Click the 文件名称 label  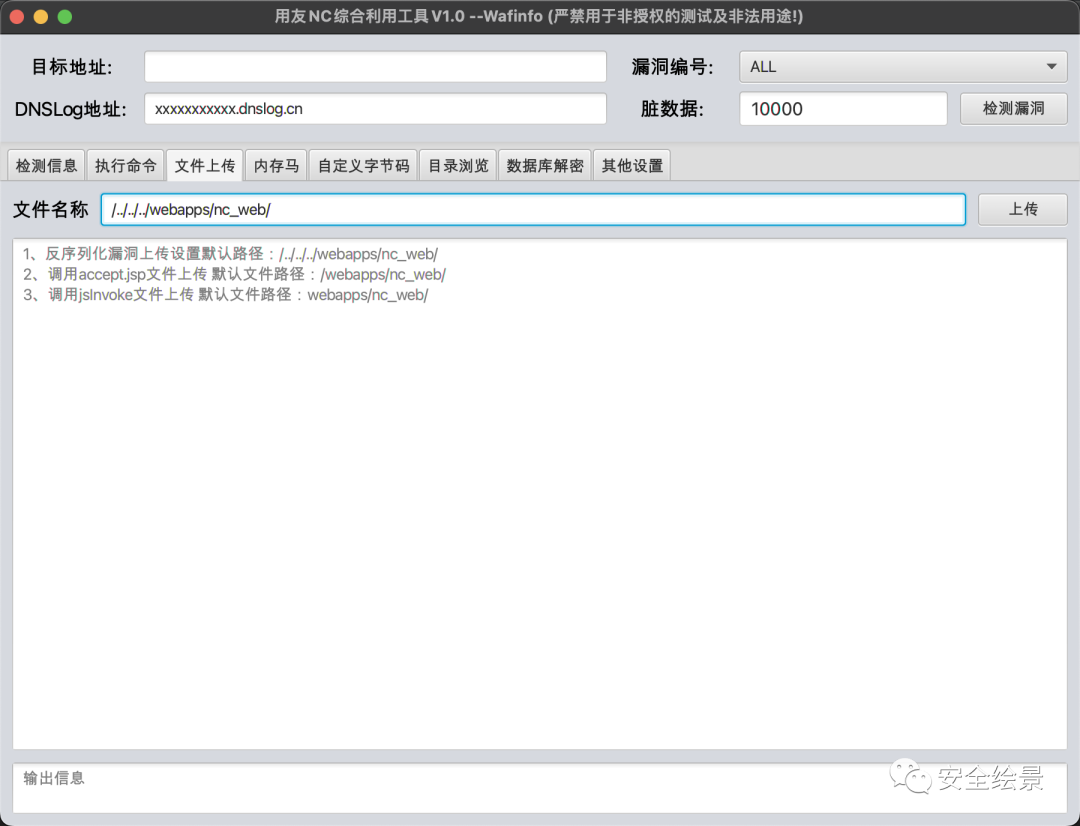(x=50, y=209)
